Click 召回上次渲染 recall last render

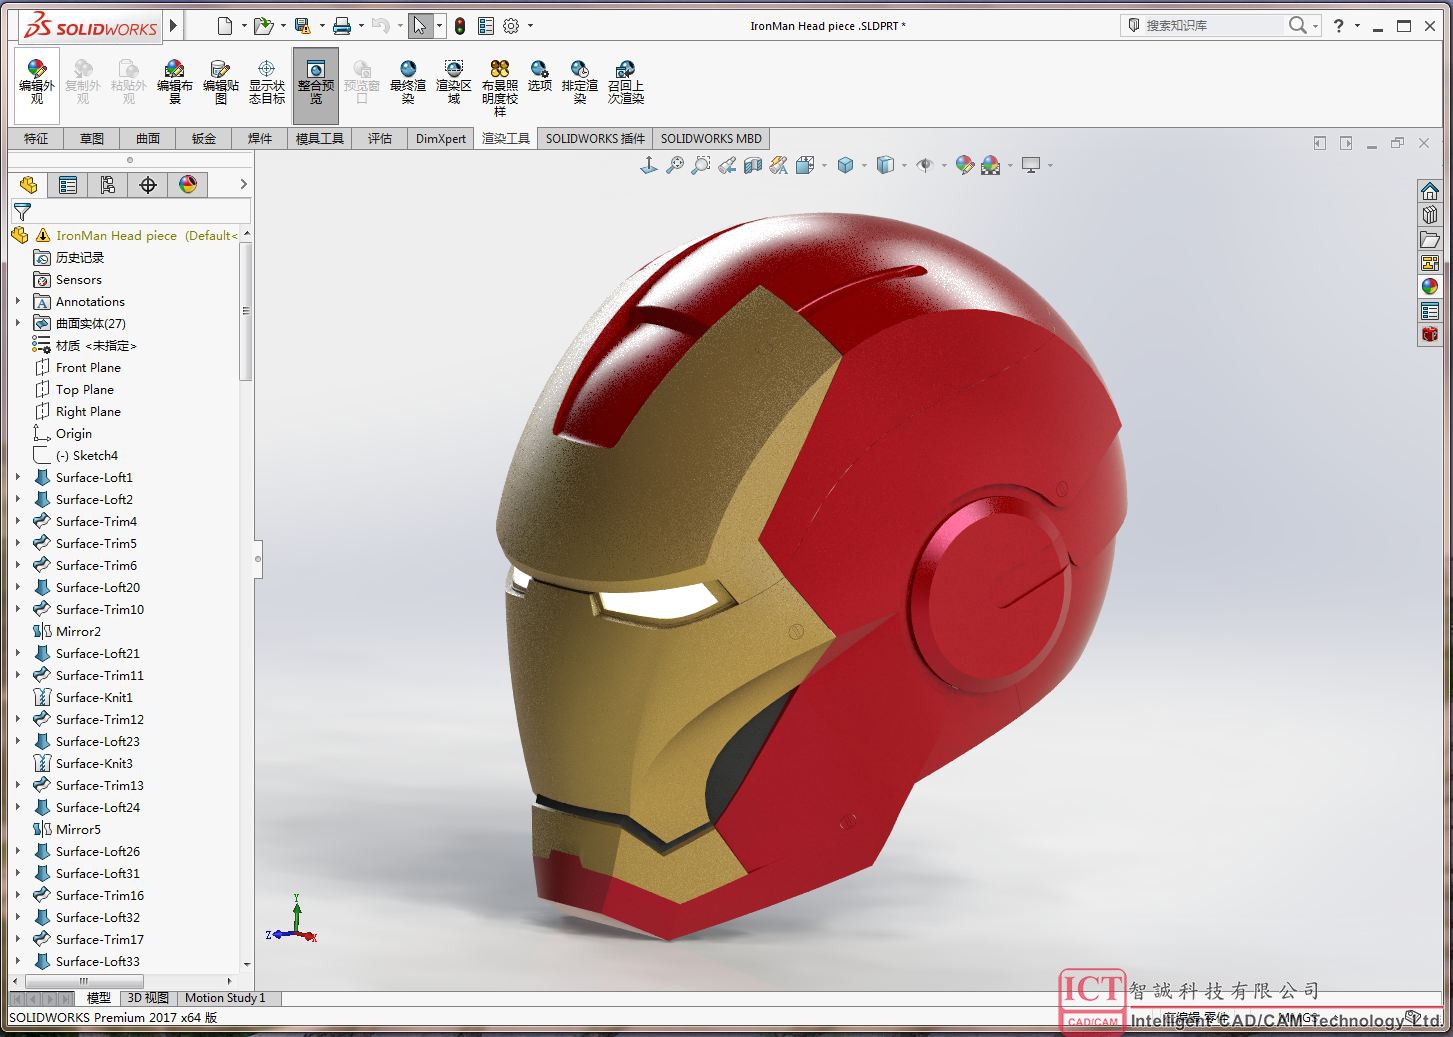pyautogui.click(x=626, y=82)
